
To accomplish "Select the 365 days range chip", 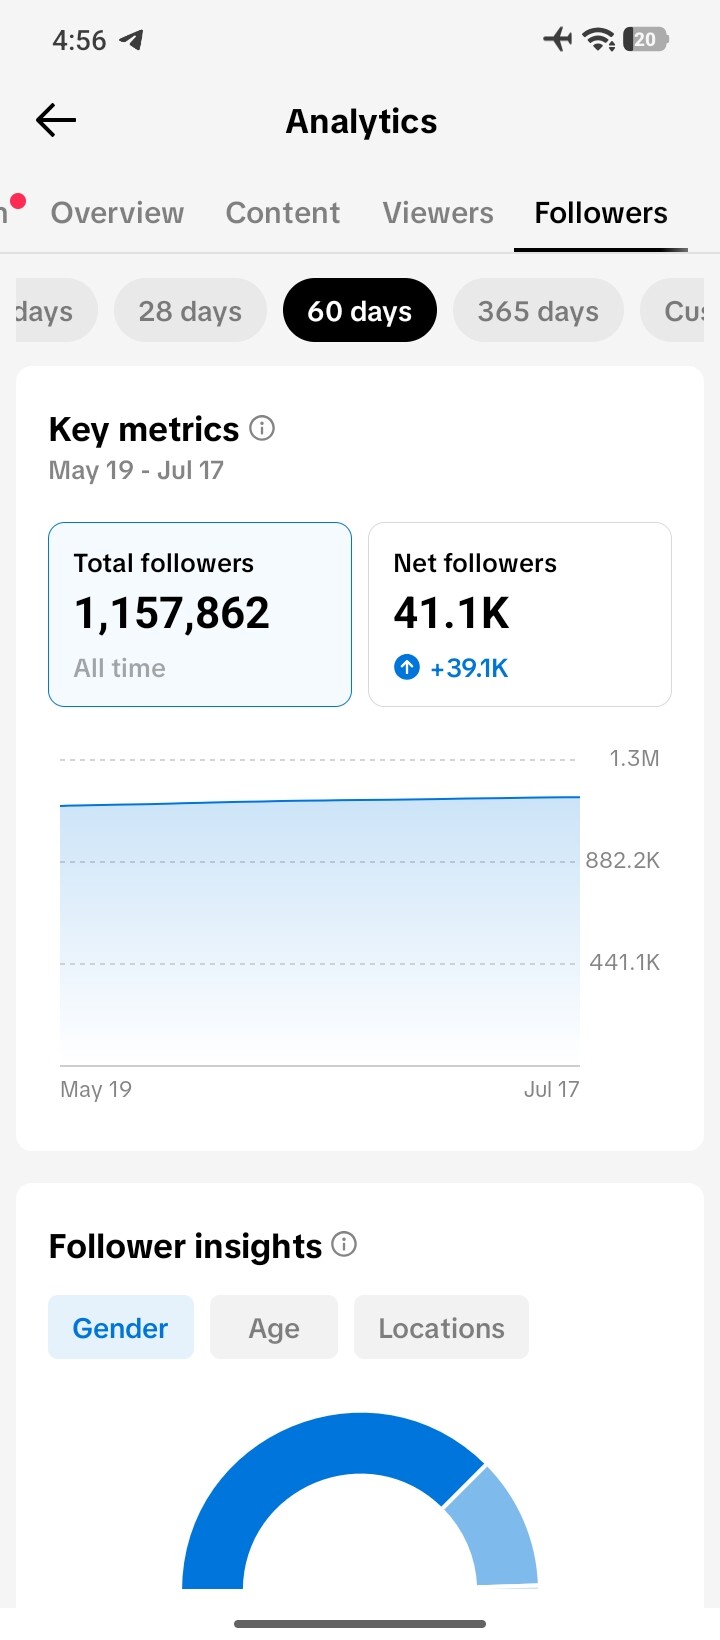I will click(538, 311).
